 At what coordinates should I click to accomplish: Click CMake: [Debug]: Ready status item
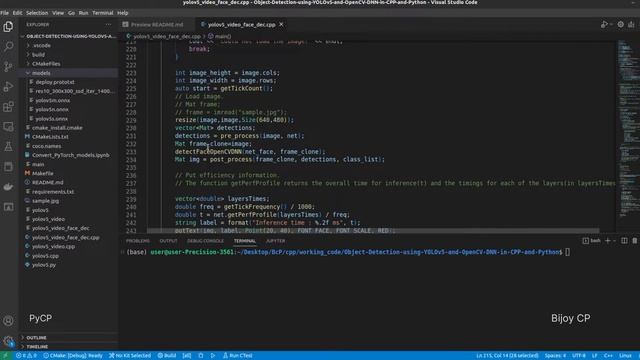73,356
